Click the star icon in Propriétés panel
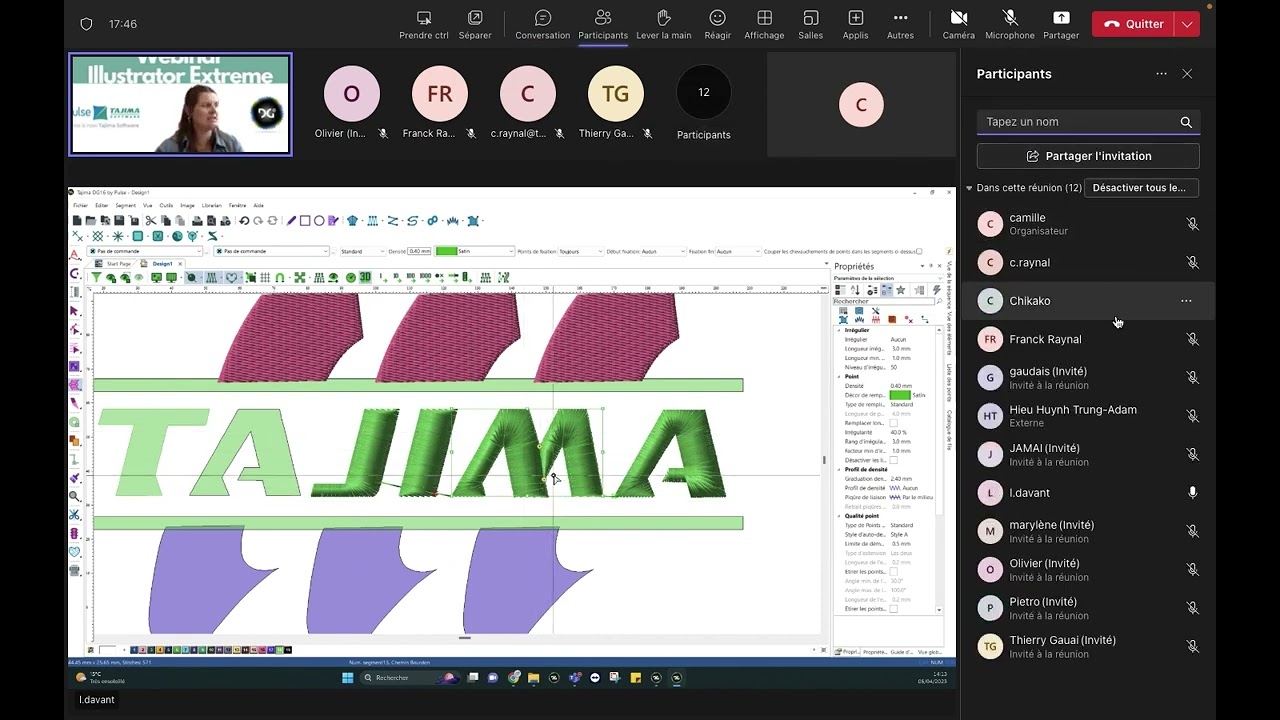 pos(901,290)
